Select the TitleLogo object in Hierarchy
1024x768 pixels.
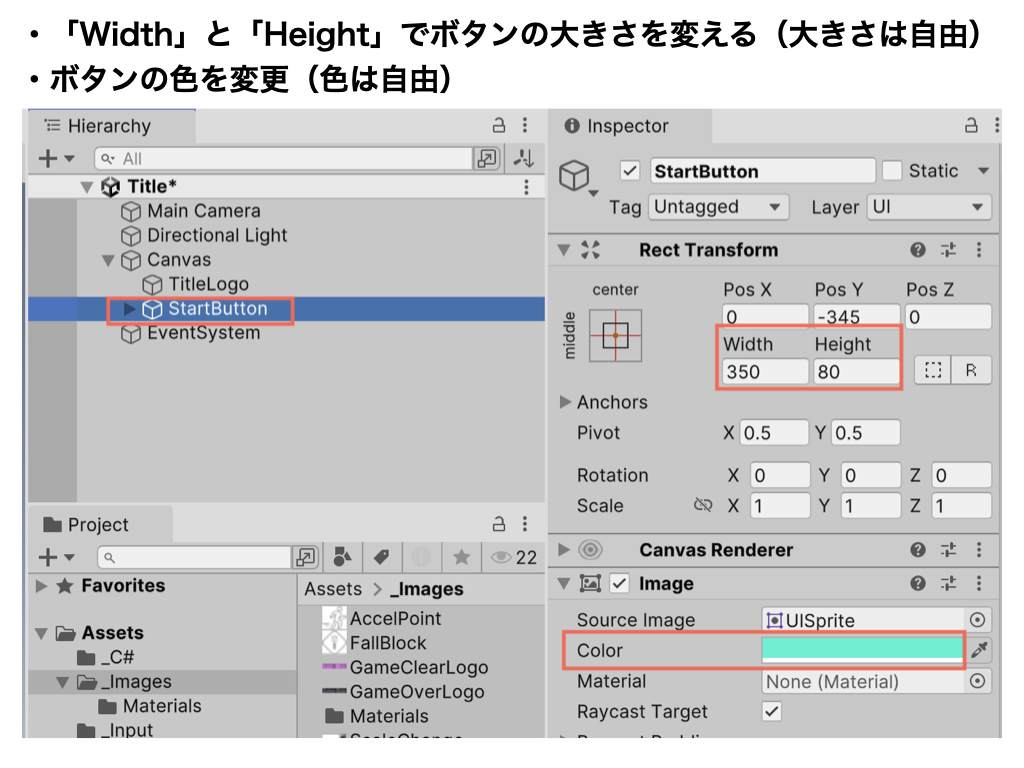coord(207,285)
